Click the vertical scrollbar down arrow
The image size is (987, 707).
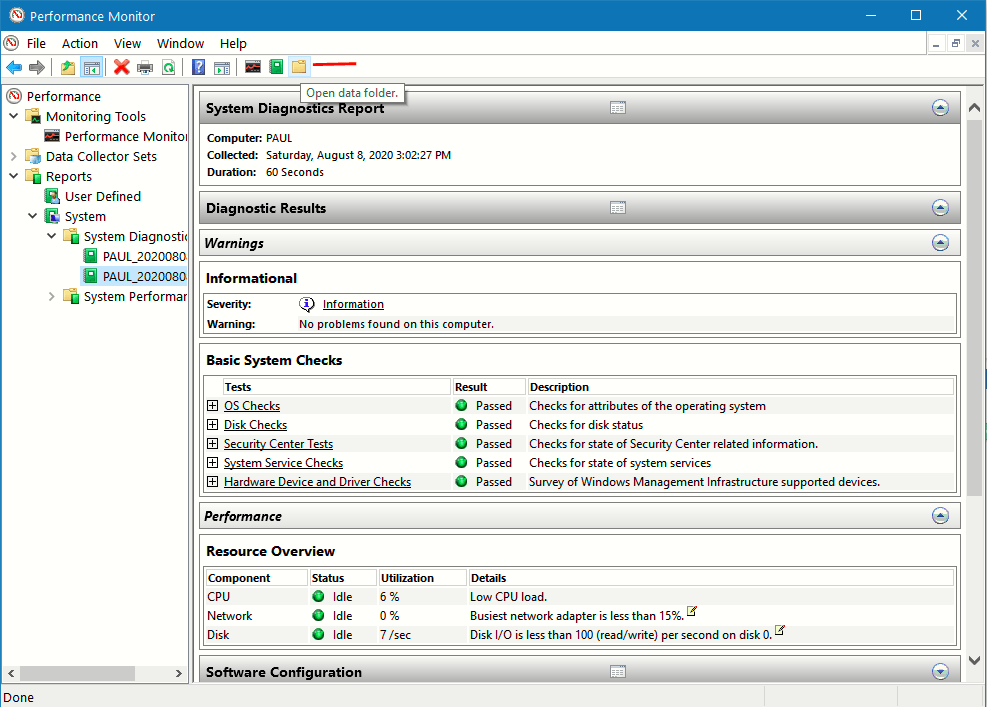click(x=973, y=660)
